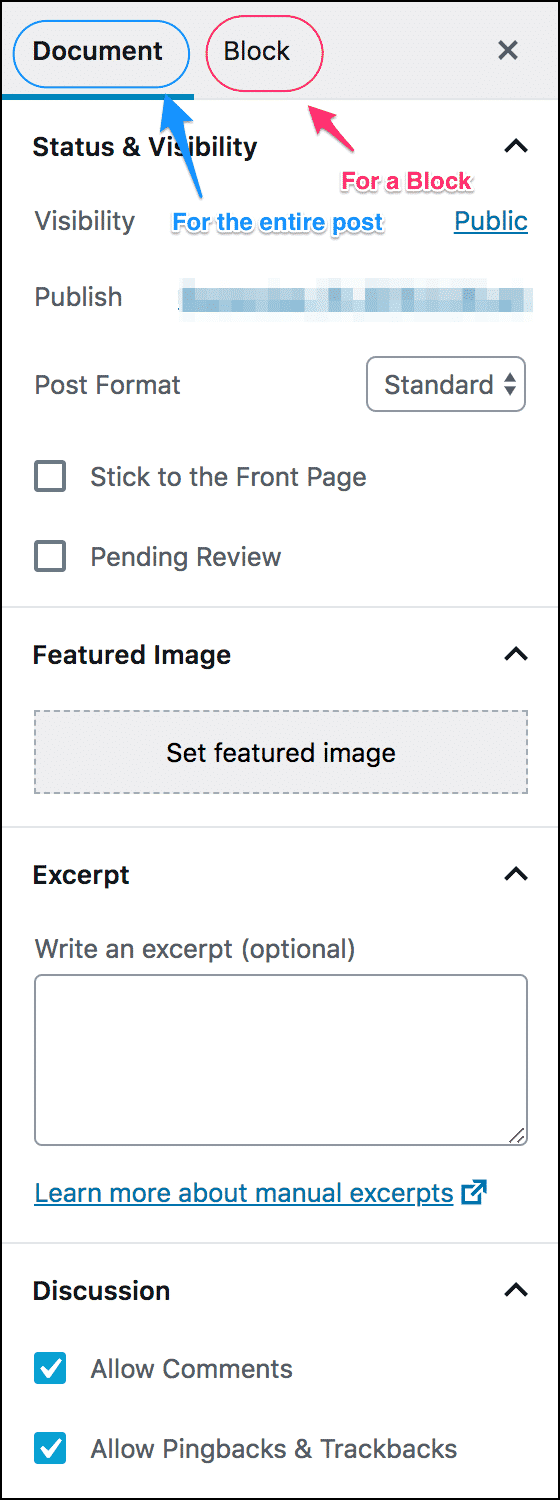This screenshot has width=560, height=1500.
Task: Click the Discussion heading title
Action: (x=101, y=1291)
